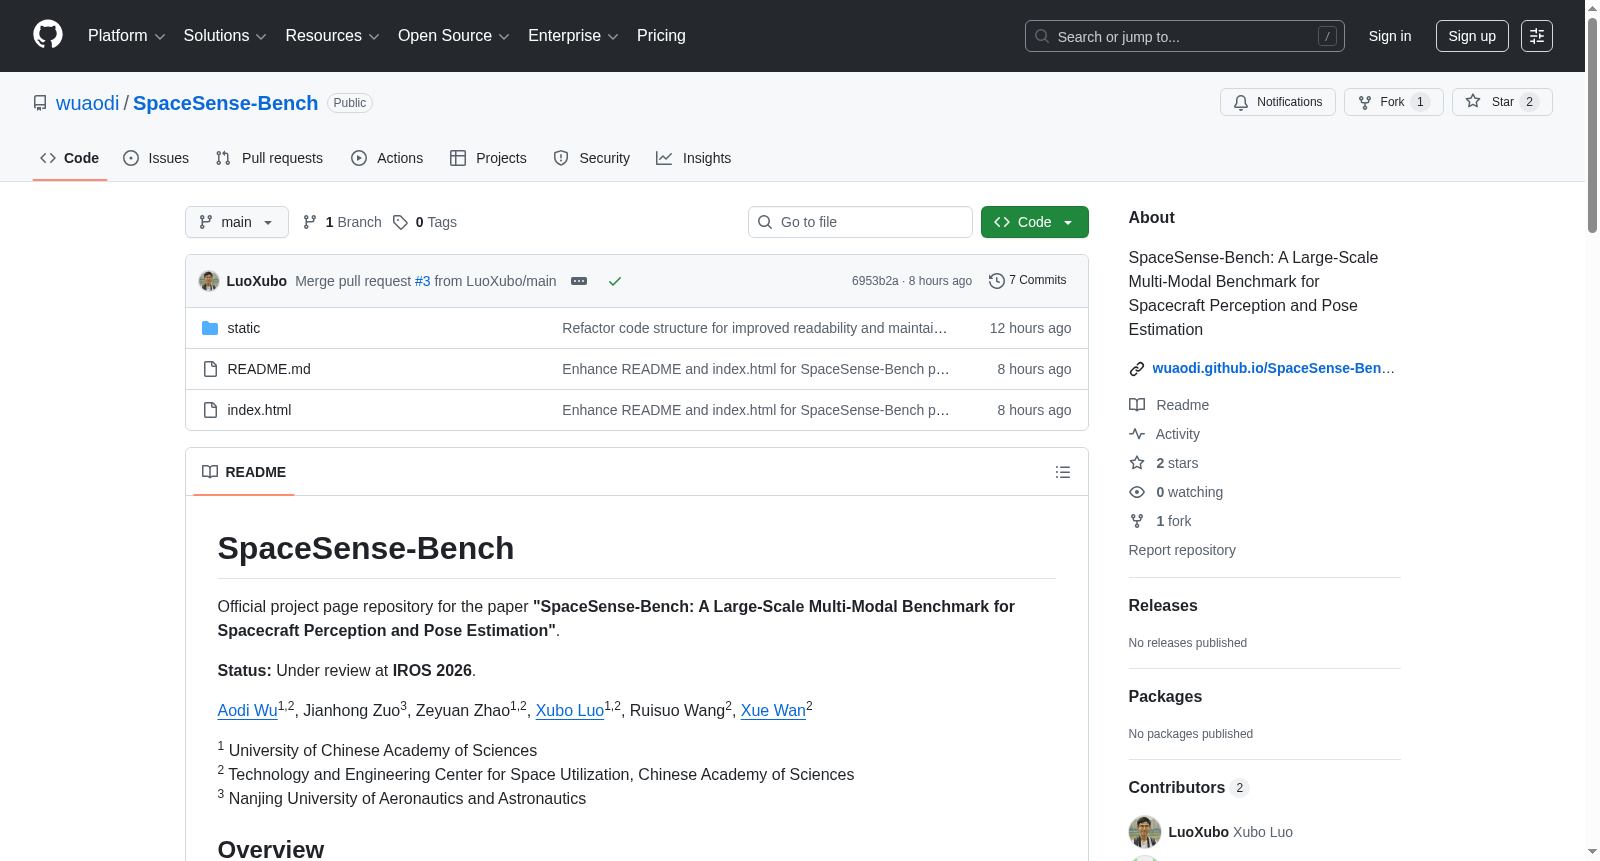Open the Packages section heading link
The width and height of the screenshot is (1600, 861).
(1165, 697)
